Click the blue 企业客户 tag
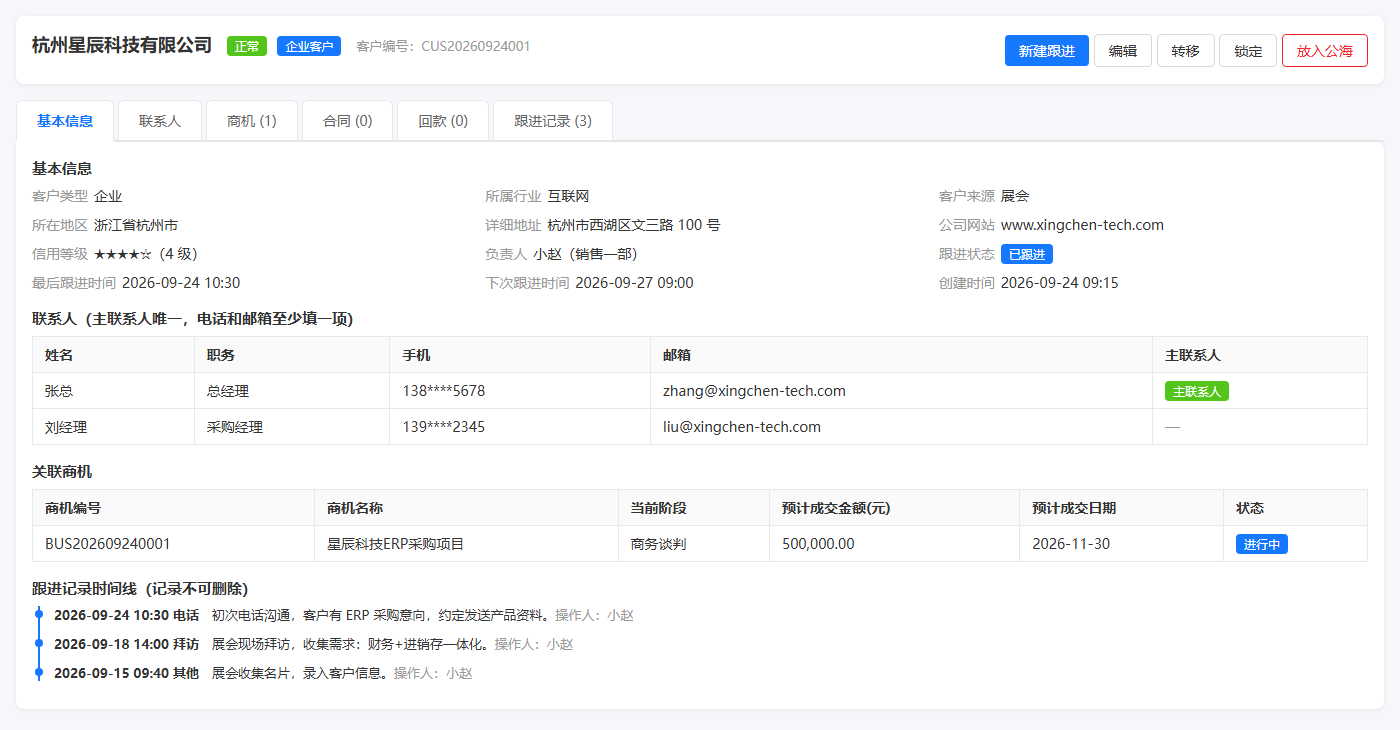 pos(309,46)
